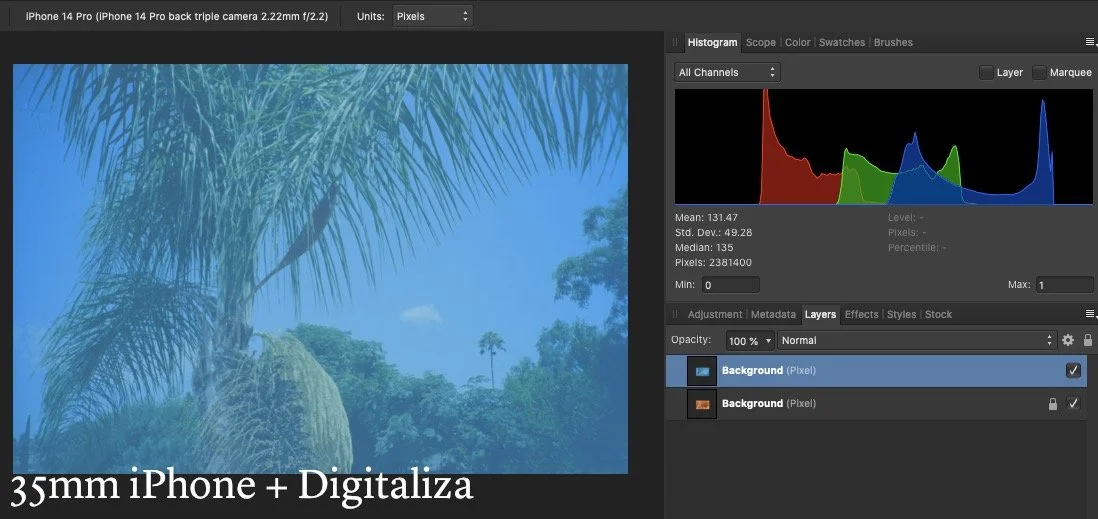Switch to the Adjustment tab

(714, 314)
